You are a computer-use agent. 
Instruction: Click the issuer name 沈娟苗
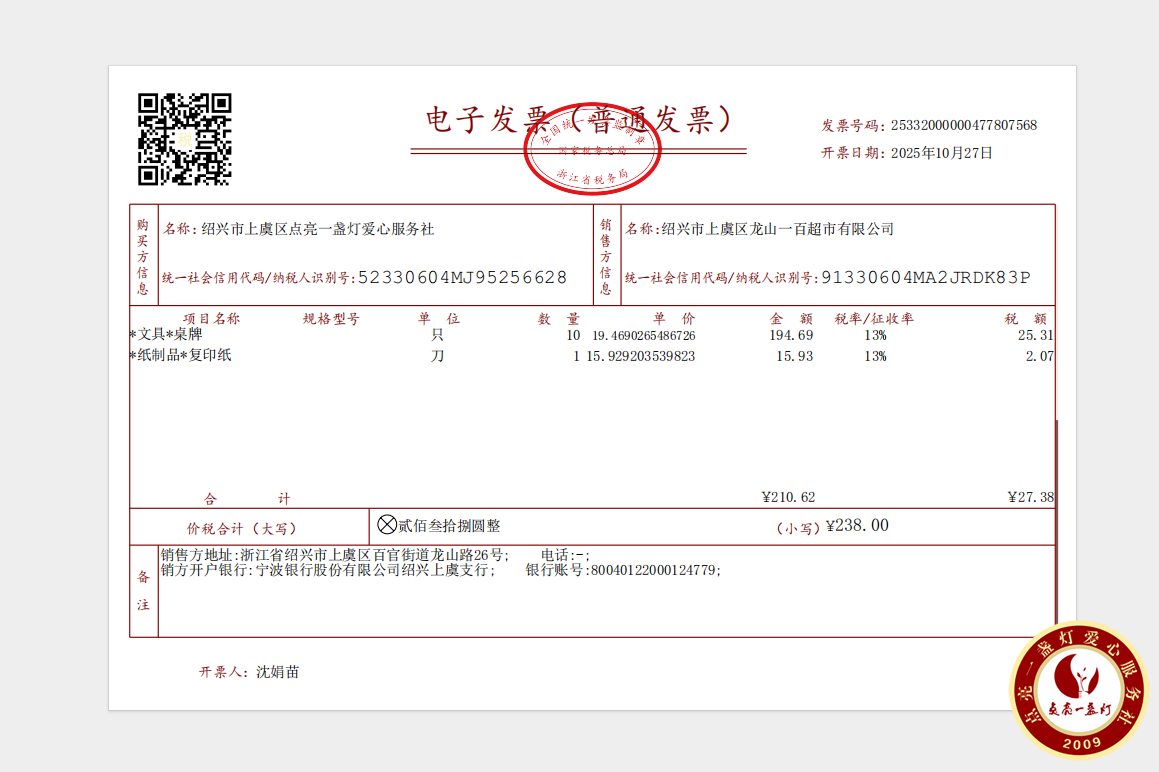pos(277,672)
